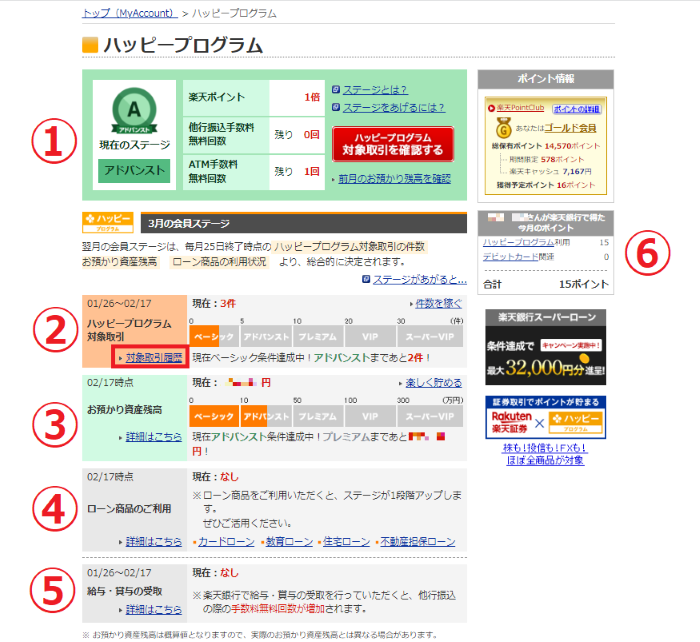
Task: Open the カードローン link
Action: click(226, 542)
